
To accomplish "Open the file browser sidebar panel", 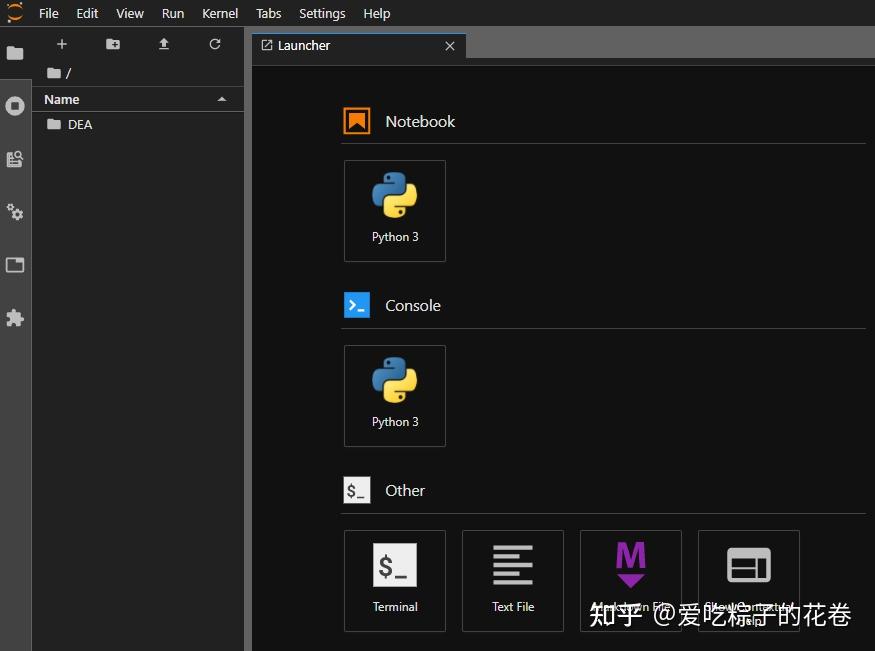I will click(15, 53).
